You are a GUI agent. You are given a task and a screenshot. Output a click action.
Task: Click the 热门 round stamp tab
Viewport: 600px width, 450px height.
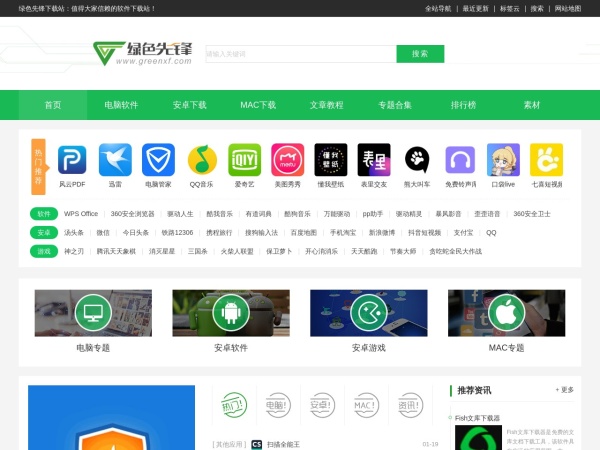click(x=233, y=405)
